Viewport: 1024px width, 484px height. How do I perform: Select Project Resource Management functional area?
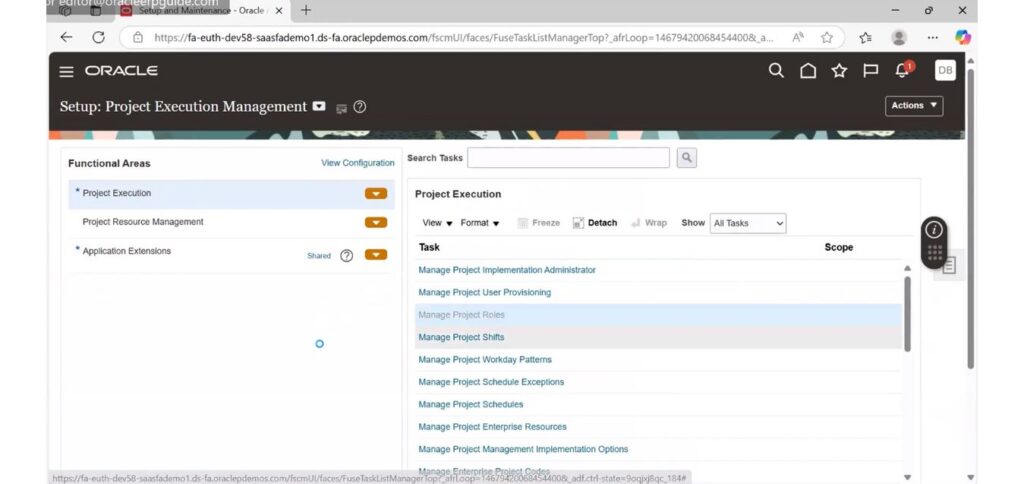[x=143, y=222]
